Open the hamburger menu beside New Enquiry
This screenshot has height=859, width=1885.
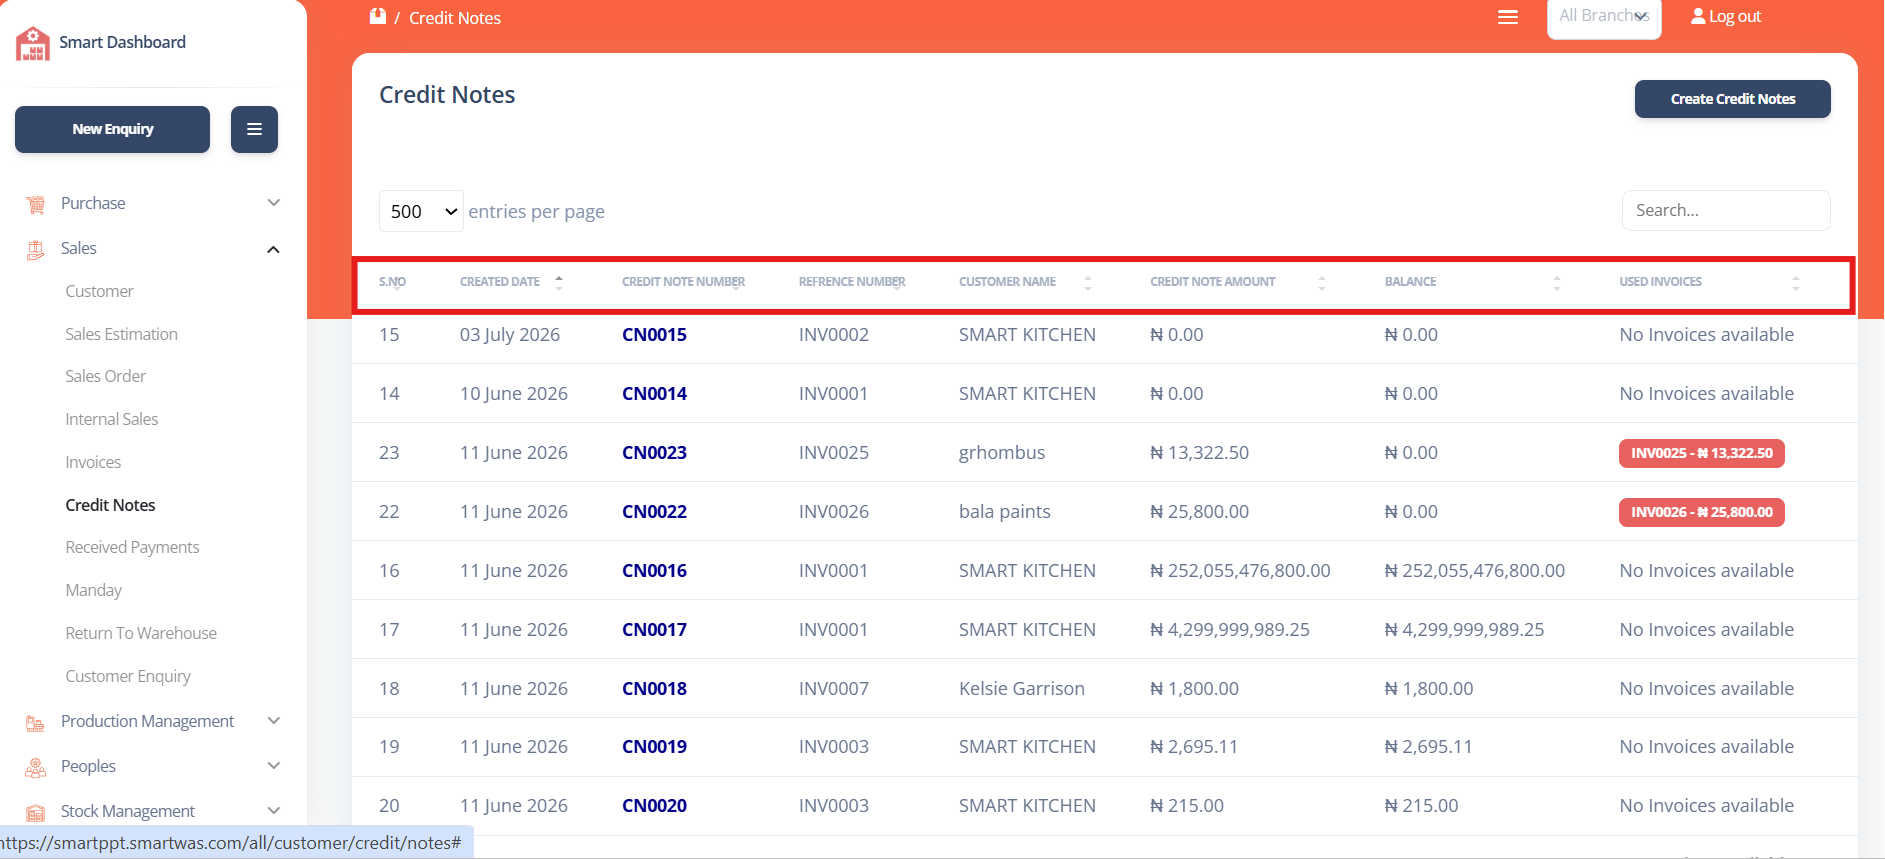[x=254, y=129]
